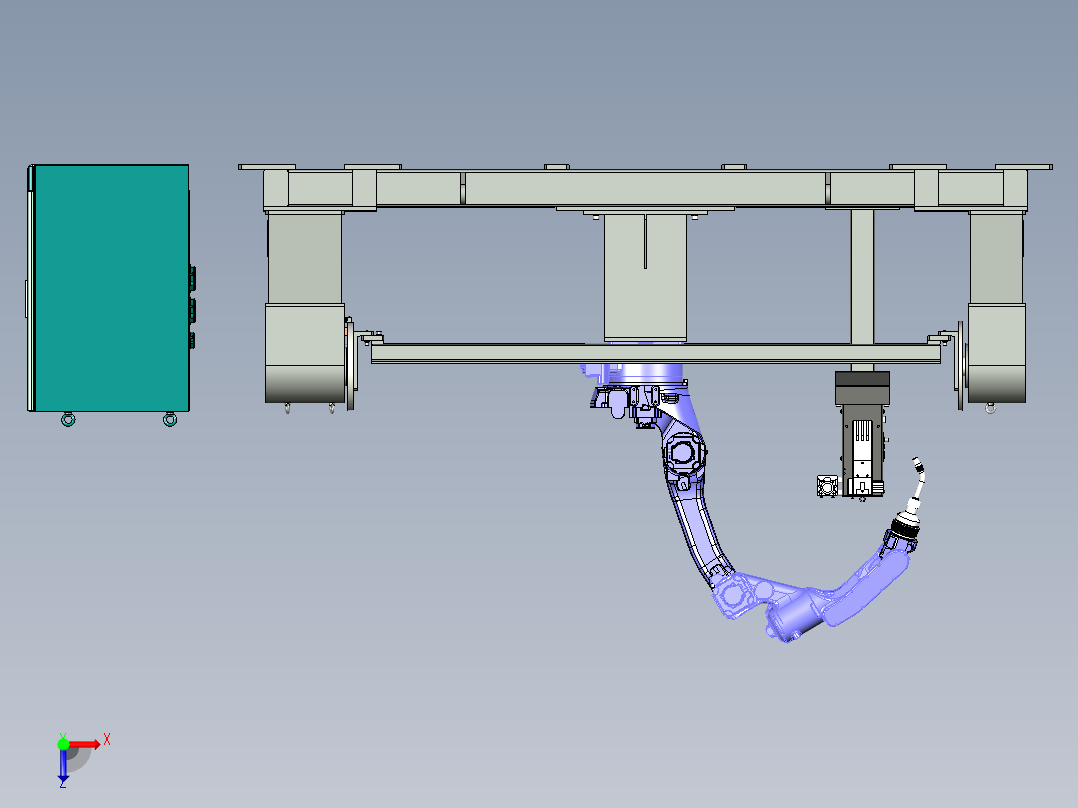1078x808 pixels.
Task: Select the teal control cabinet body
Action: point(111,287)
